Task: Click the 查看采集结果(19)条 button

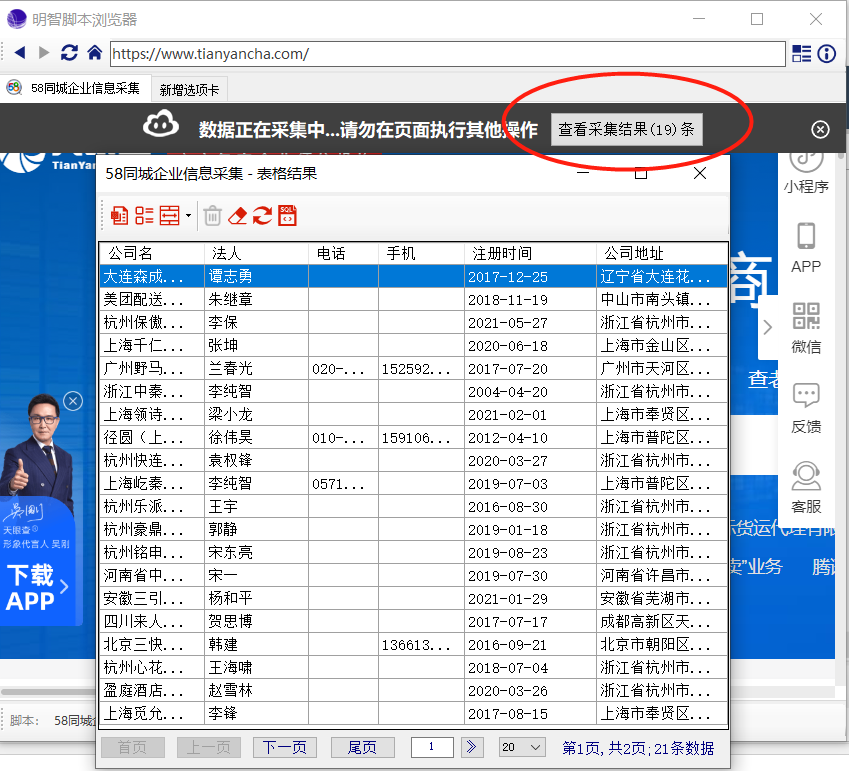Action: (626, 129)
